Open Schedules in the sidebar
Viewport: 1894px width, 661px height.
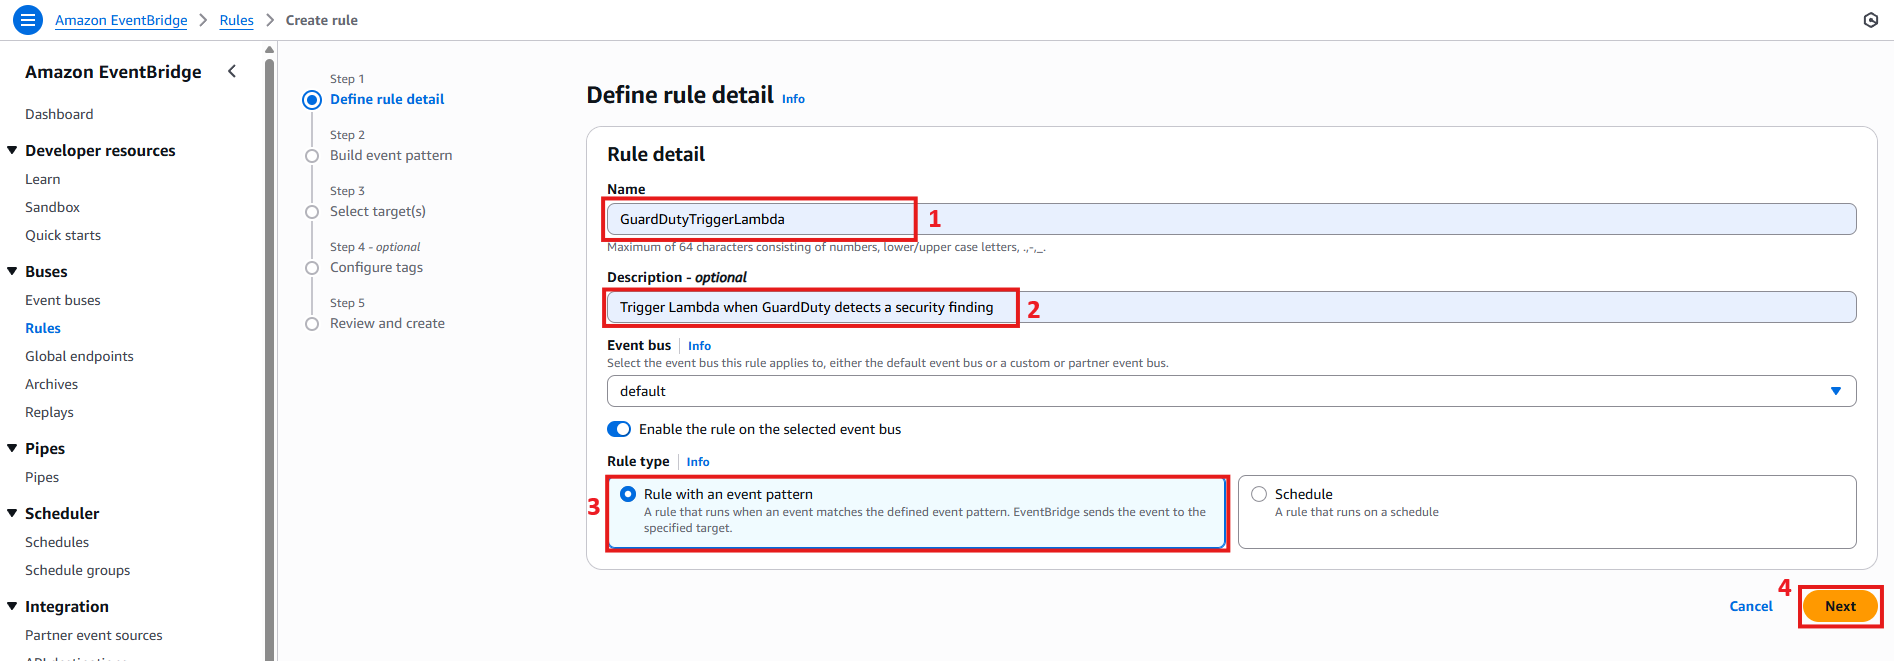coord(57,542)
